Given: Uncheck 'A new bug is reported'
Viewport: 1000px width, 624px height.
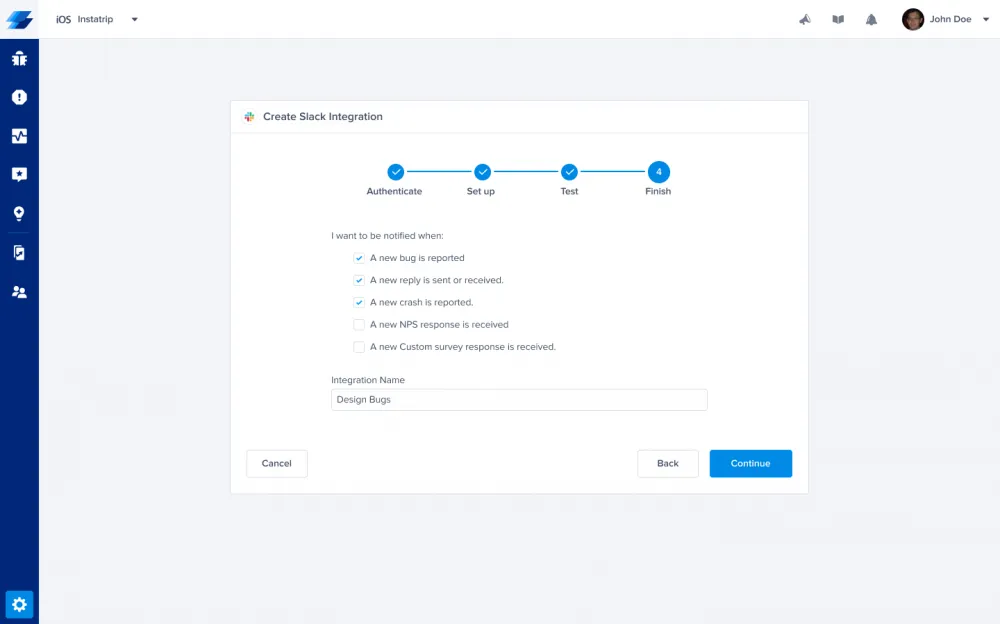Looking at the screenshot, I should click(359, 258).
